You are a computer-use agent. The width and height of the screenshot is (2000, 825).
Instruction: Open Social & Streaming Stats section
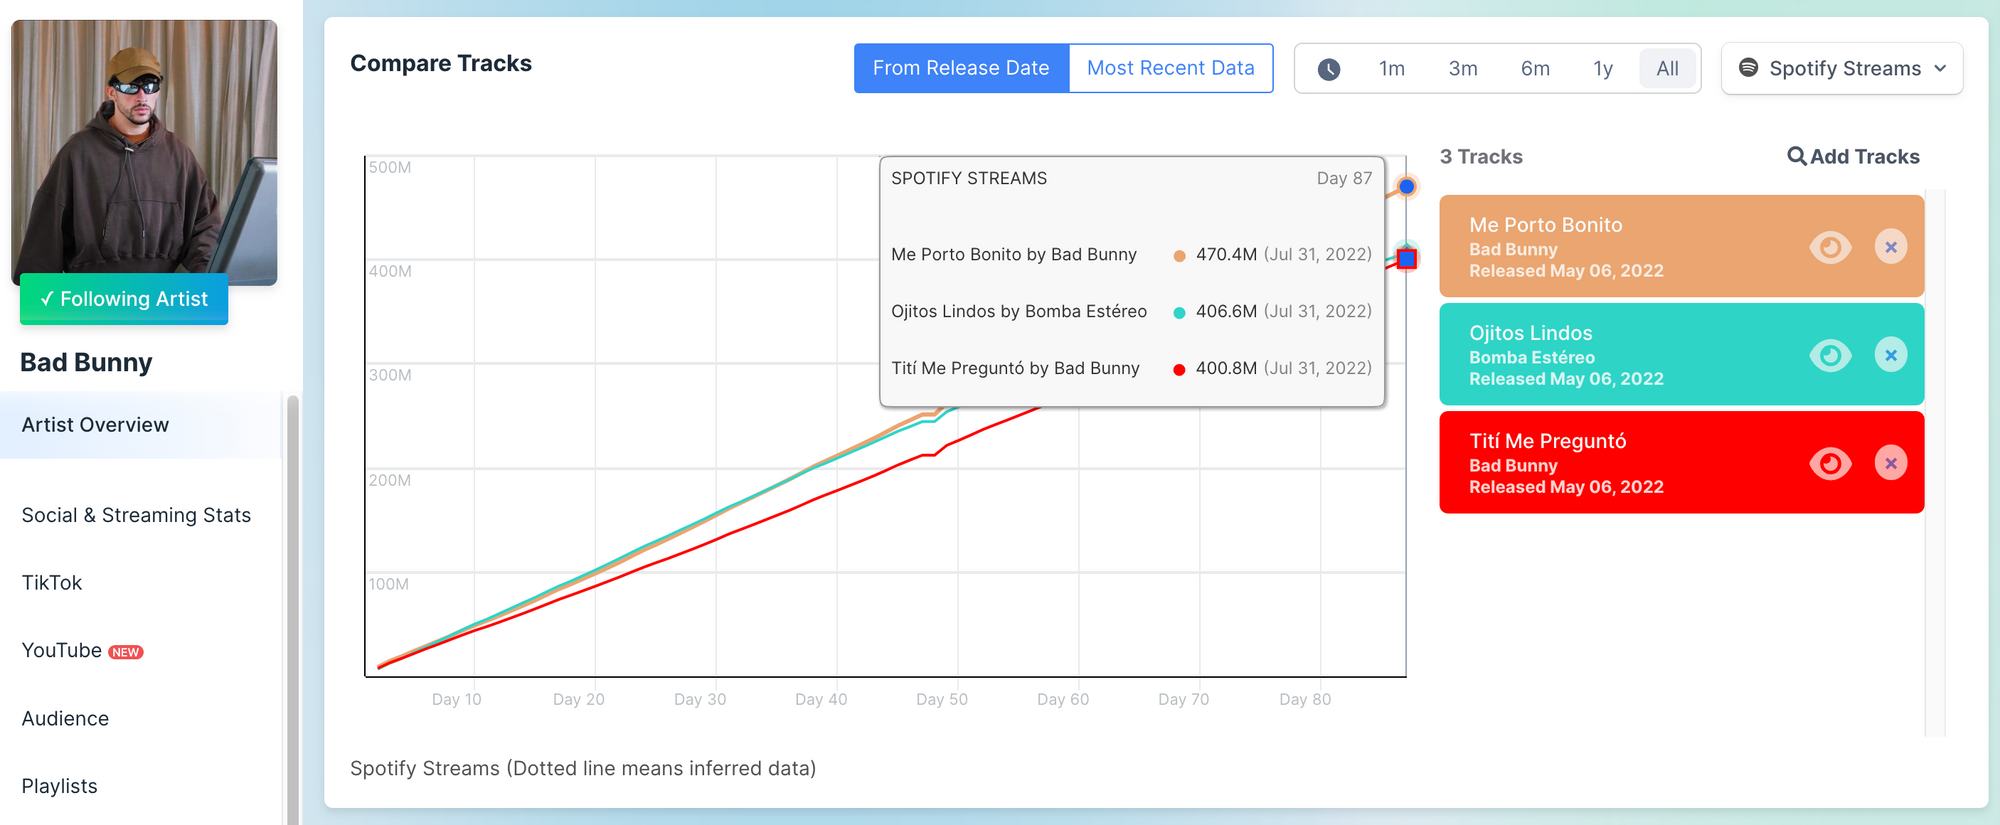(x=137, y=515)
